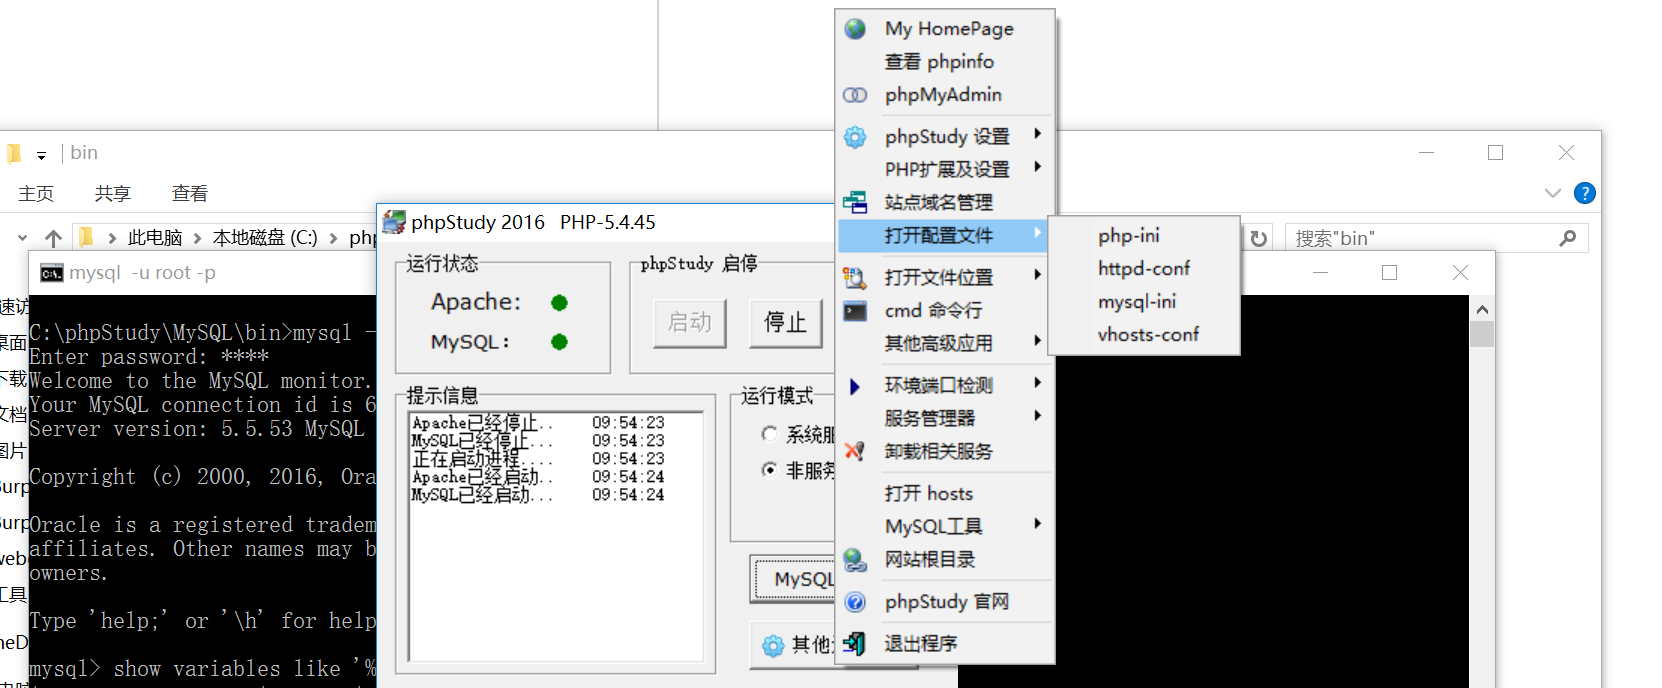Open the quick access toolbar dropdown

coord(41,155)
